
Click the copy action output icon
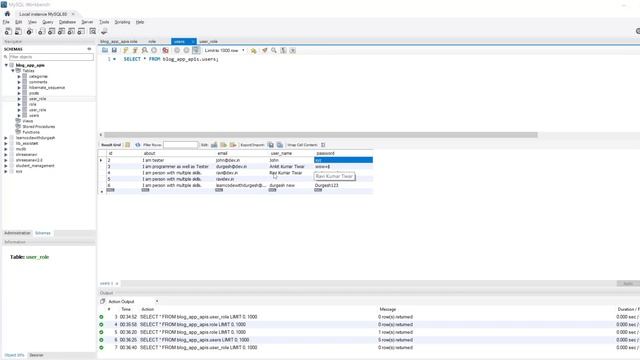click(x=102, y=301)
